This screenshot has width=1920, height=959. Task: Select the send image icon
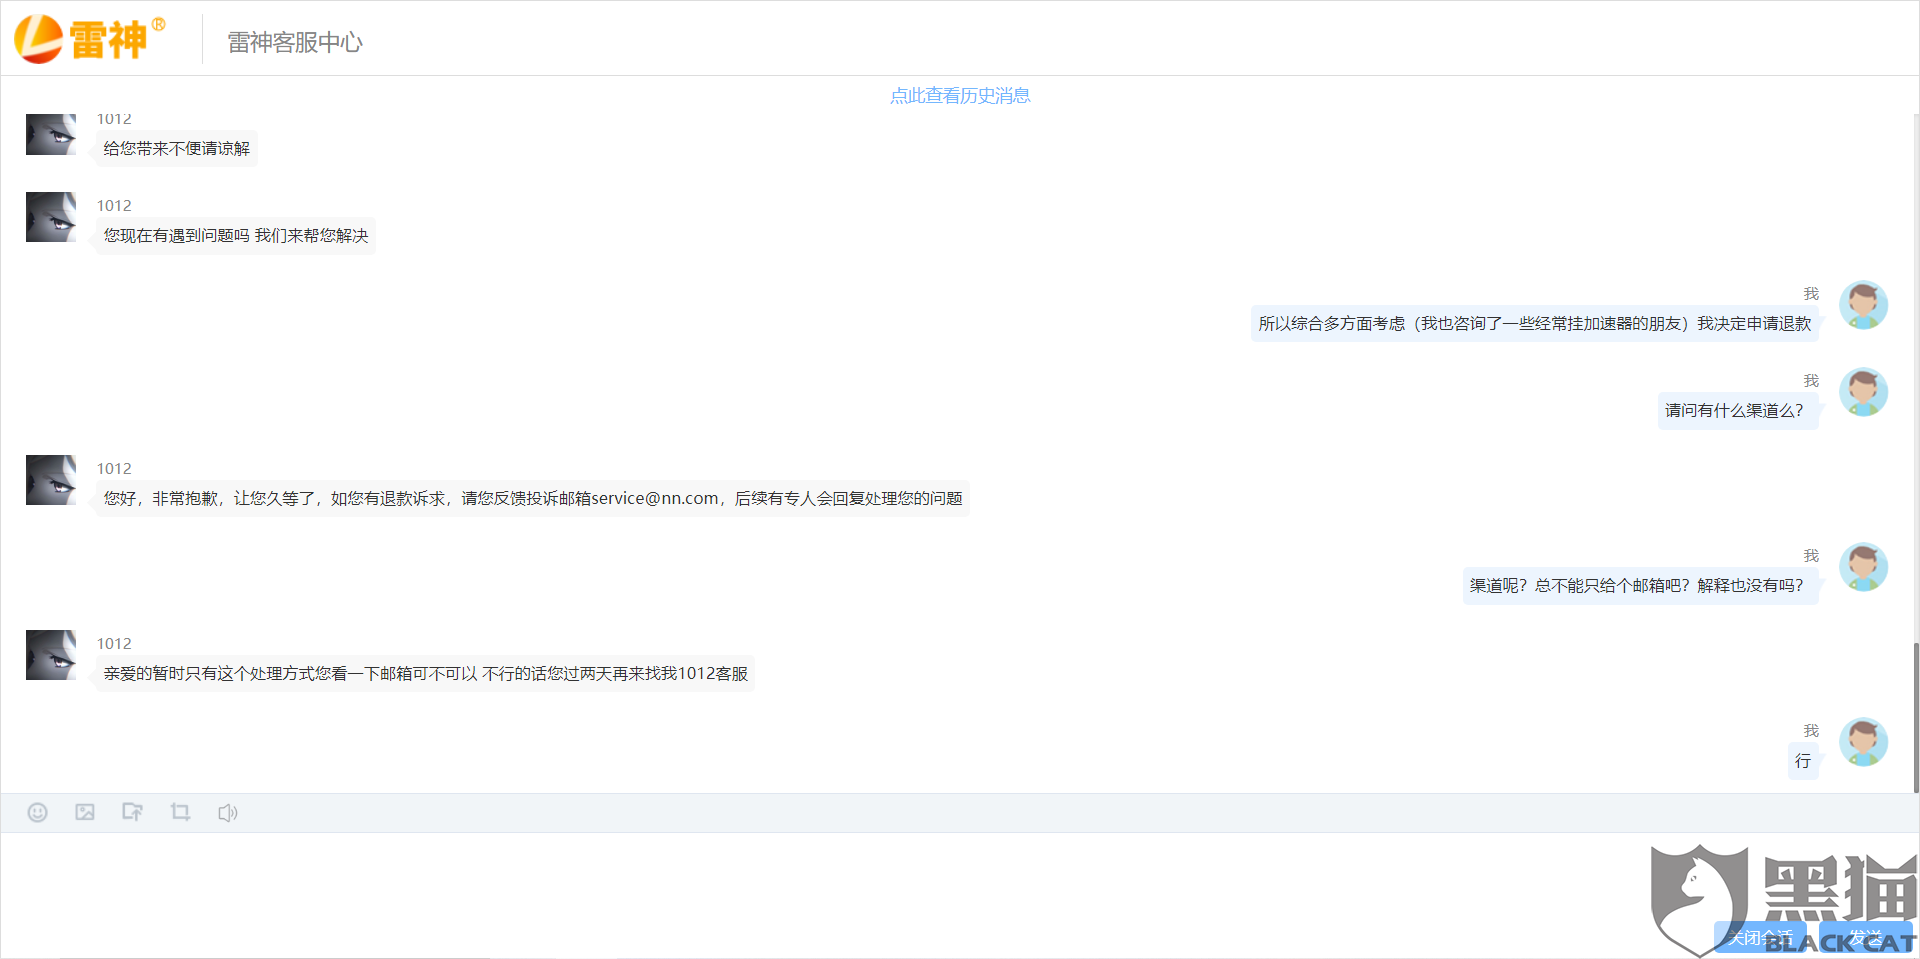pyautogui.click(x=85, y=812)
